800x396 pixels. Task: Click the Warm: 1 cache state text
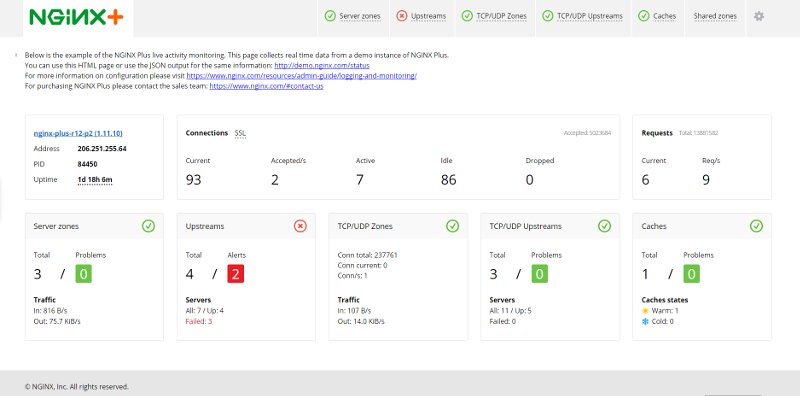665,311
